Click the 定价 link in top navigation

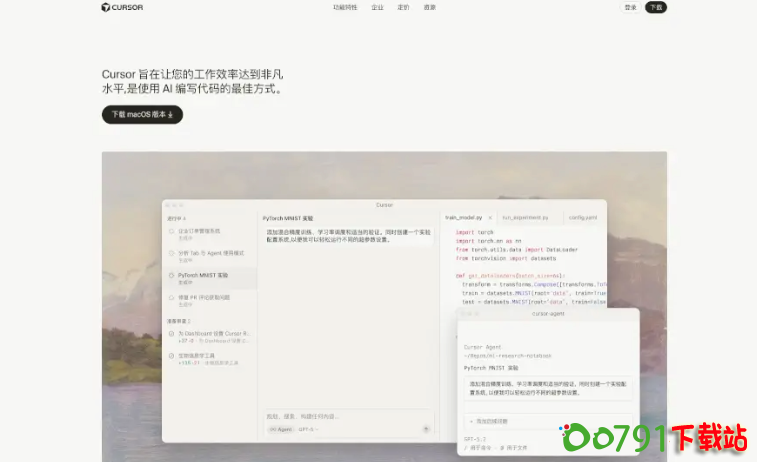click(403, 7)
